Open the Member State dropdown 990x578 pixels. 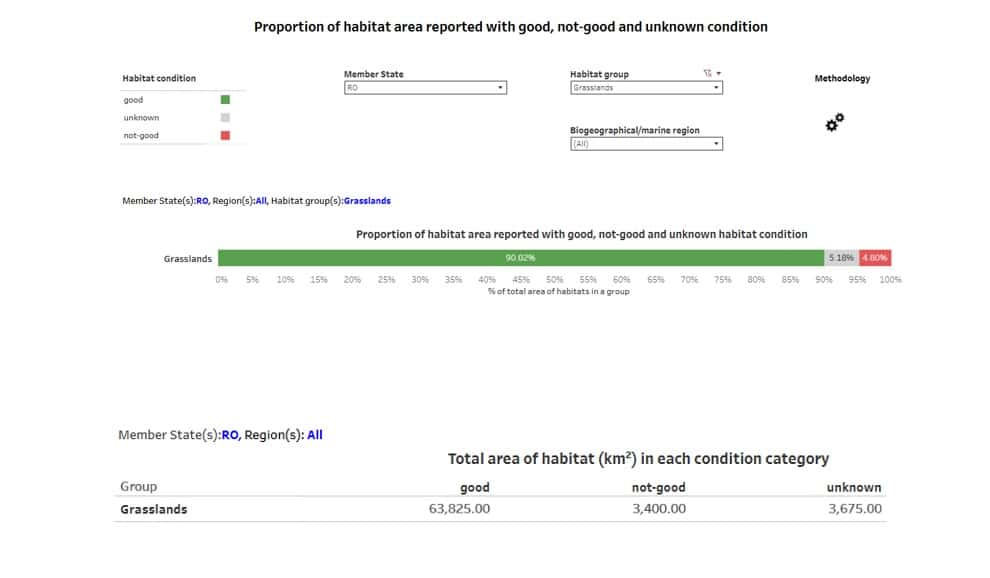tap(425, 88)
